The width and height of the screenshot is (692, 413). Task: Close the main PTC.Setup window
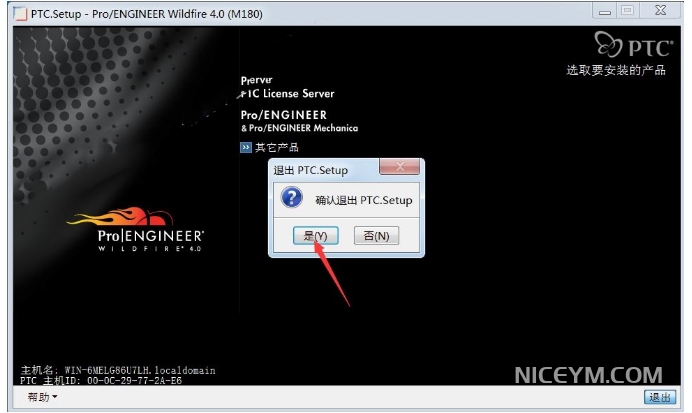(x=660, y=11)
